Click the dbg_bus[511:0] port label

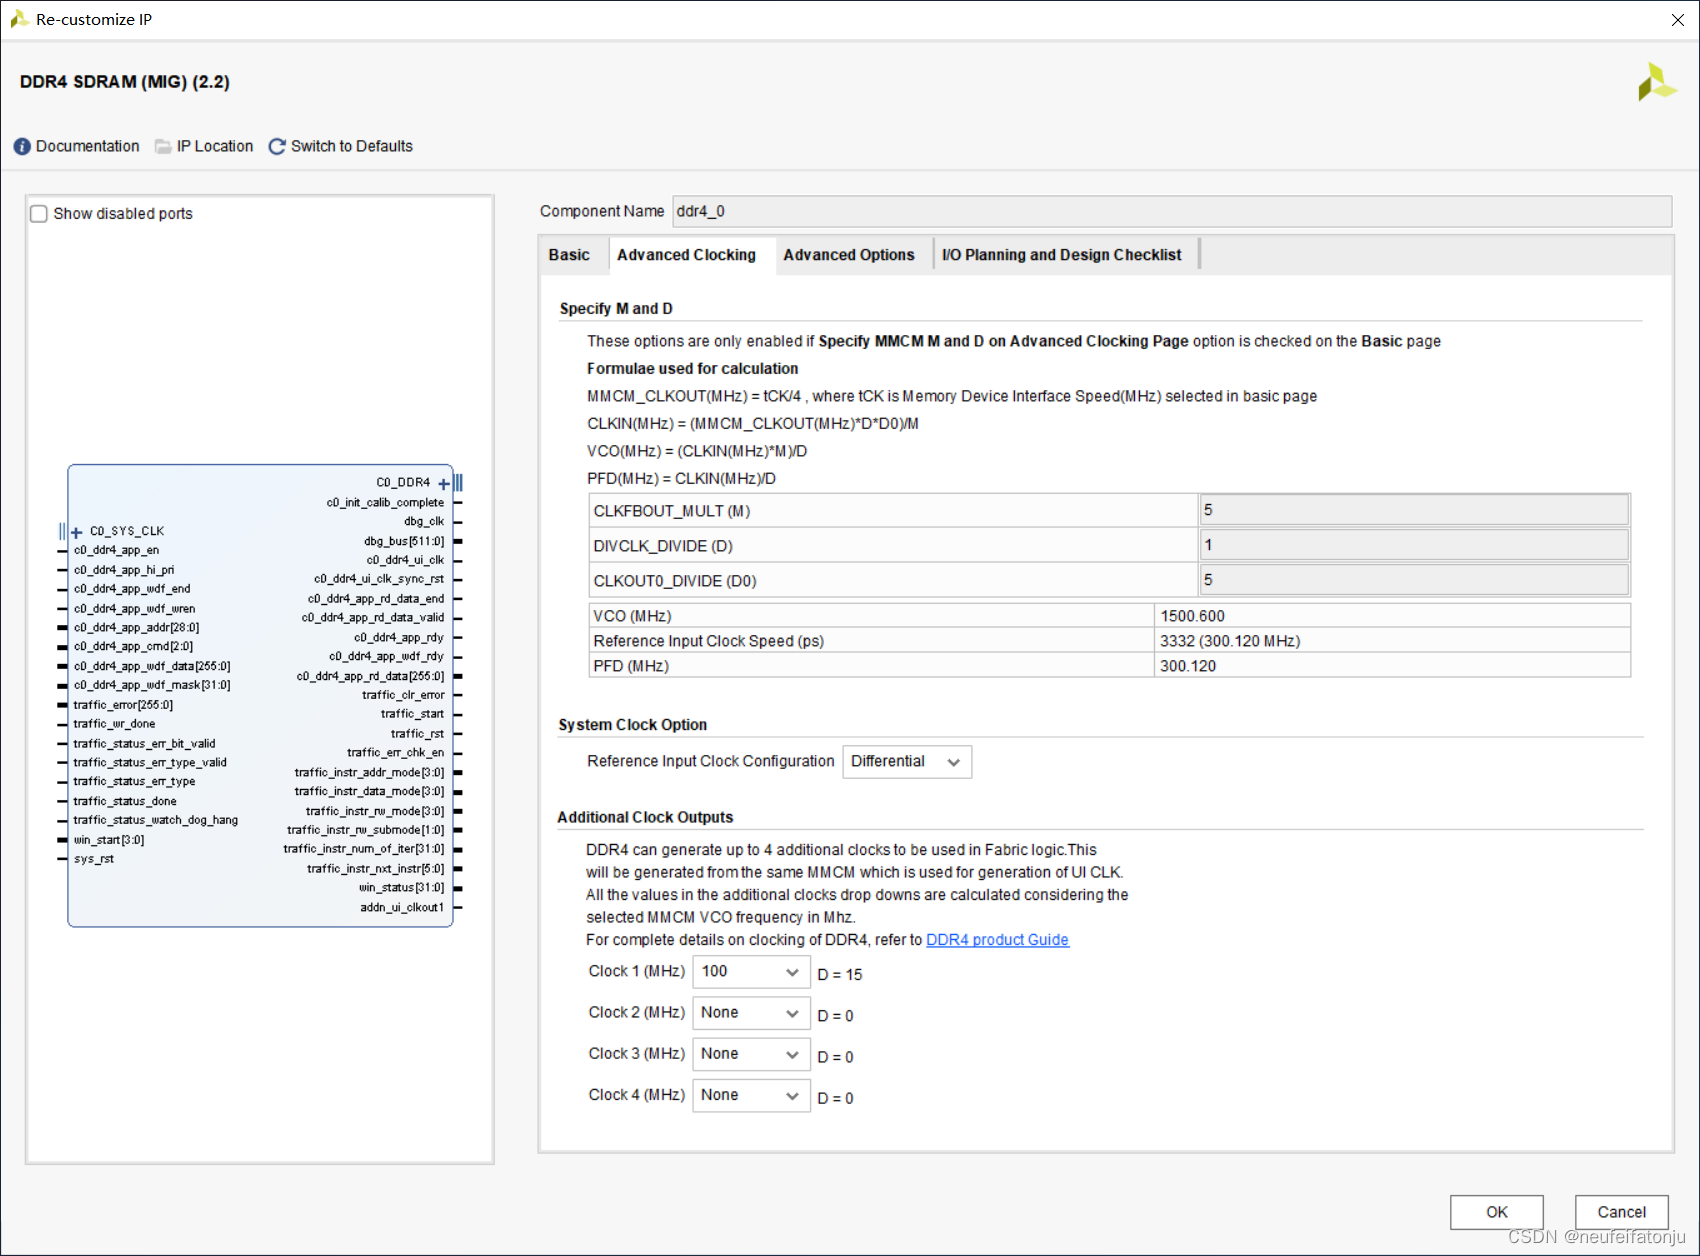pos(404,541)
